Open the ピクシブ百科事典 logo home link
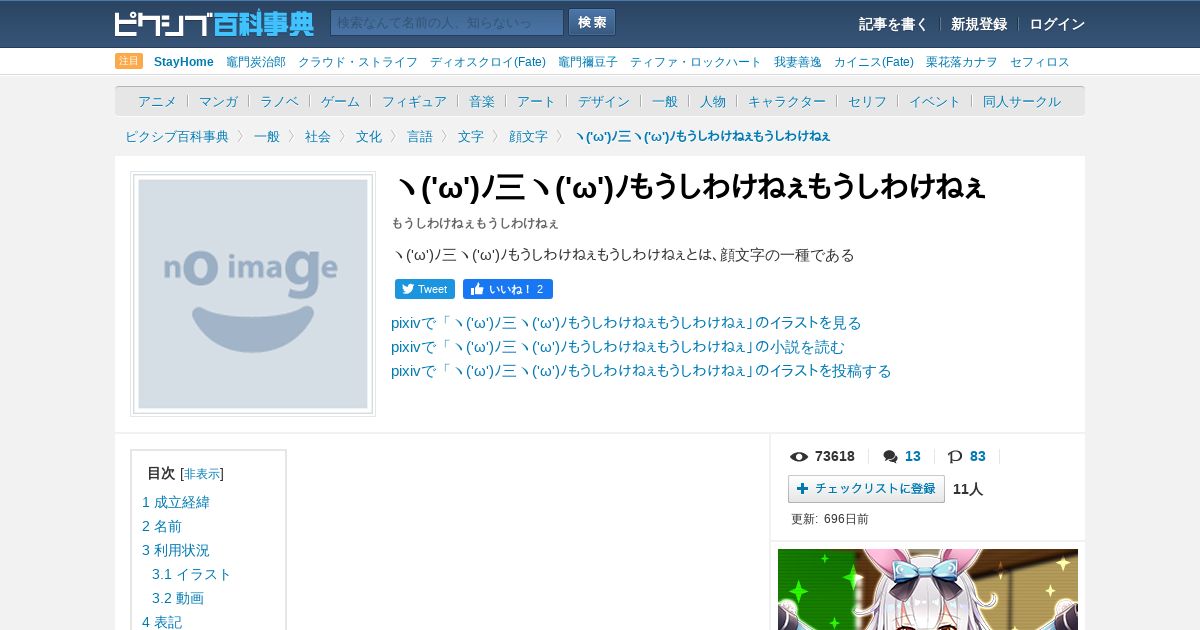Viewport: 1200px width, 630px height. (x=214, y=23)
